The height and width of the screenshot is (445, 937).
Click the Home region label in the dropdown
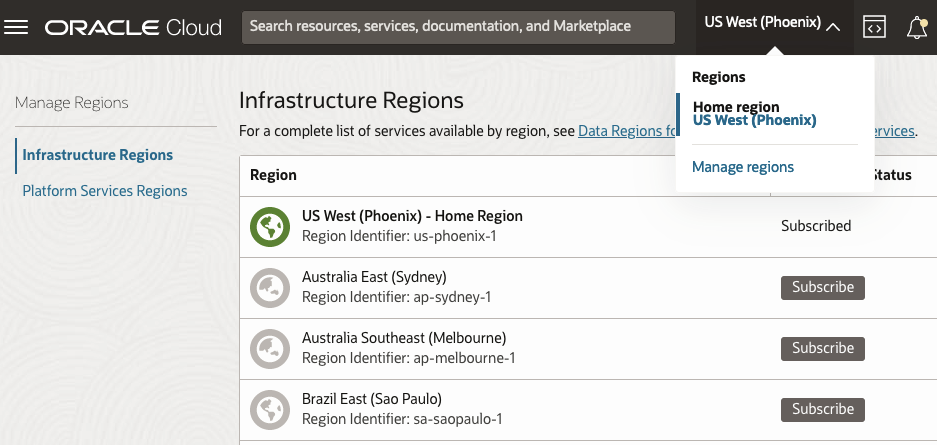coord(736,107)
